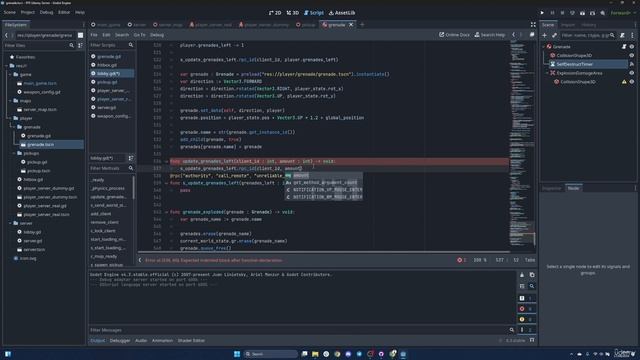640x360 pixels.
Task: Open Windows Start menu
Action: [x=237, y=354]
